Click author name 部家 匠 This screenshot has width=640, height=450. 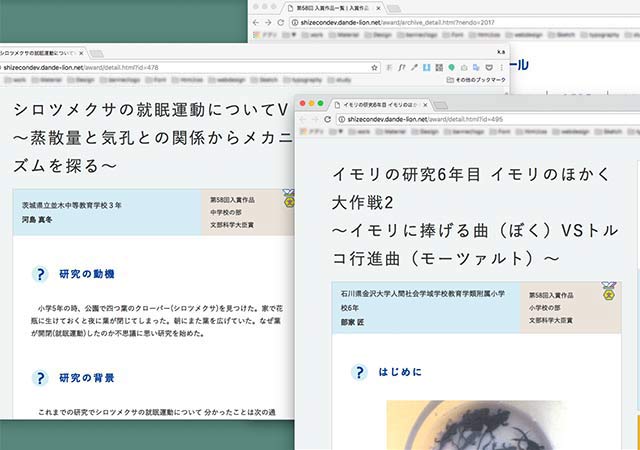(x=352, y=322)
